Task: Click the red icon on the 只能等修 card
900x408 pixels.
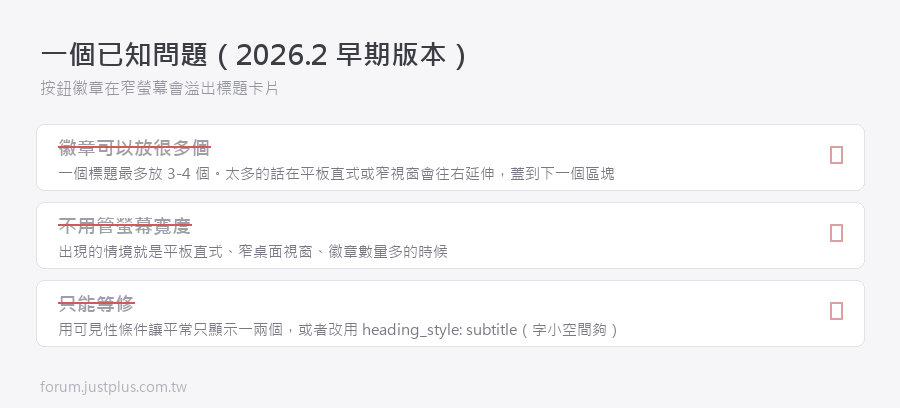Action: [836, 311]
